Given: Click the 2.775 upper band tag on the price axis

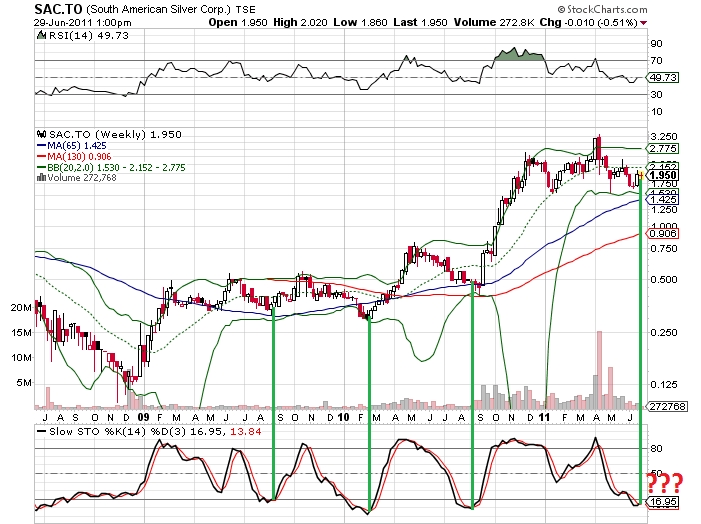Looking at the screenshot, I should pyautogui.click(x=663, y=148).
